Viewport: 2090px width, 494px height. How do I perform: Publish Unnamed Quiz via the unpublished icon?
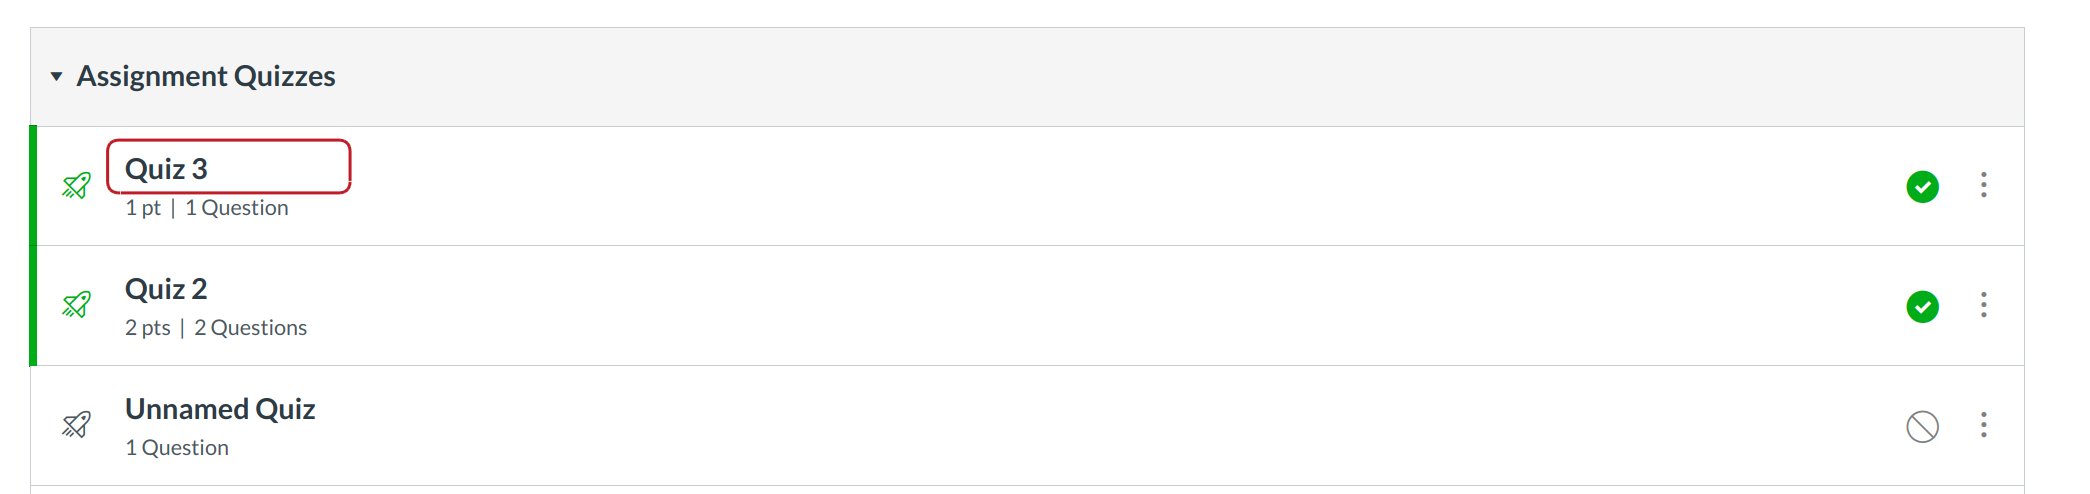point(1922,426)
